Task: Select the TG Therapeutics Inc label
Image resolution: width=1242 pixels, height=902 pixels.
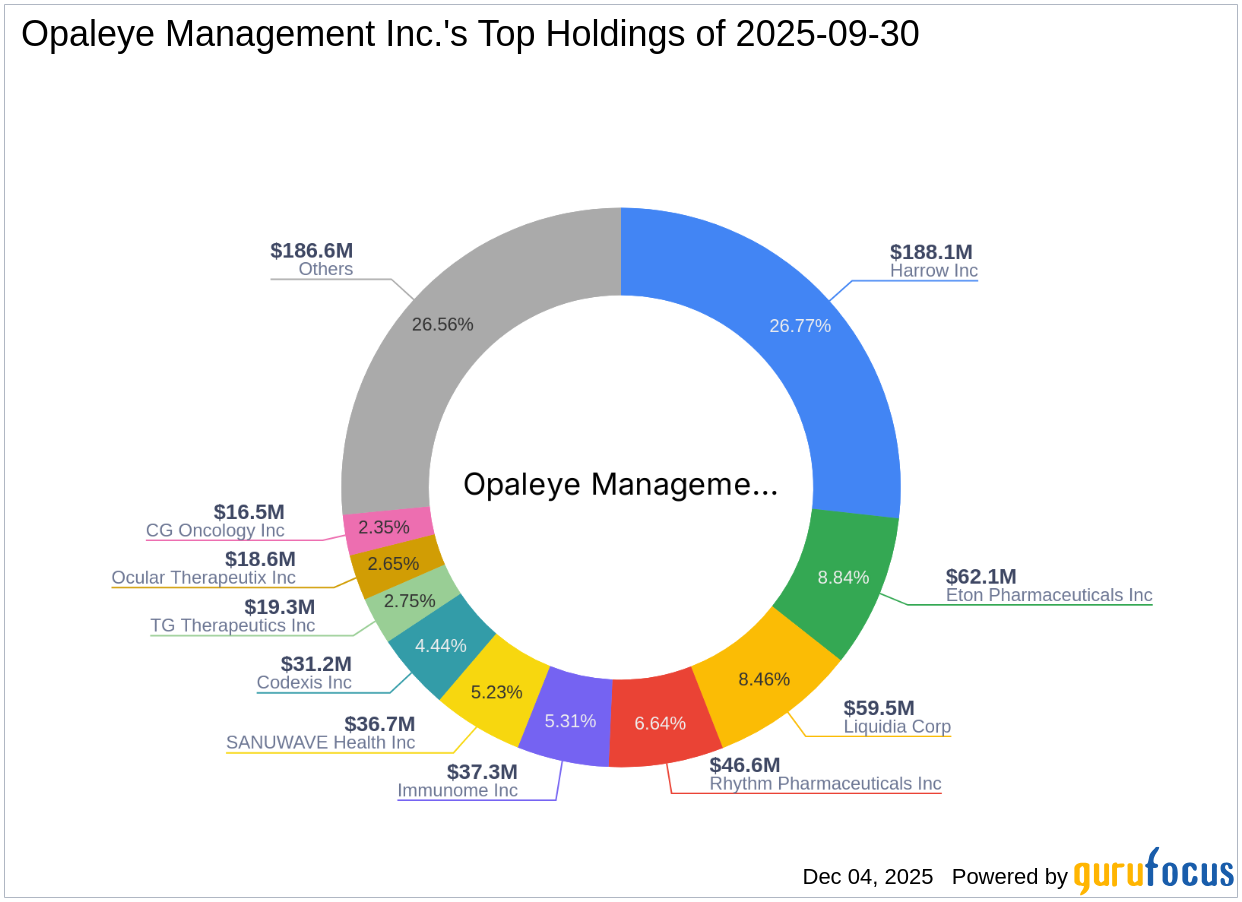Action: coord(233,626)
